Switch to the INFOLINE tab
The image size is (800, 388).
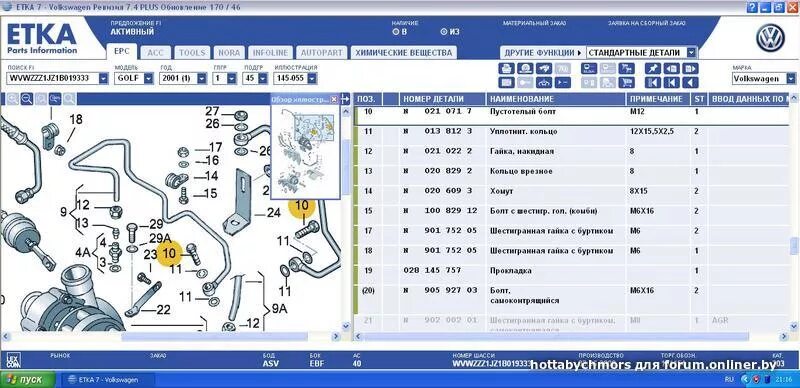pyautogui.click(x=271, y=53)
